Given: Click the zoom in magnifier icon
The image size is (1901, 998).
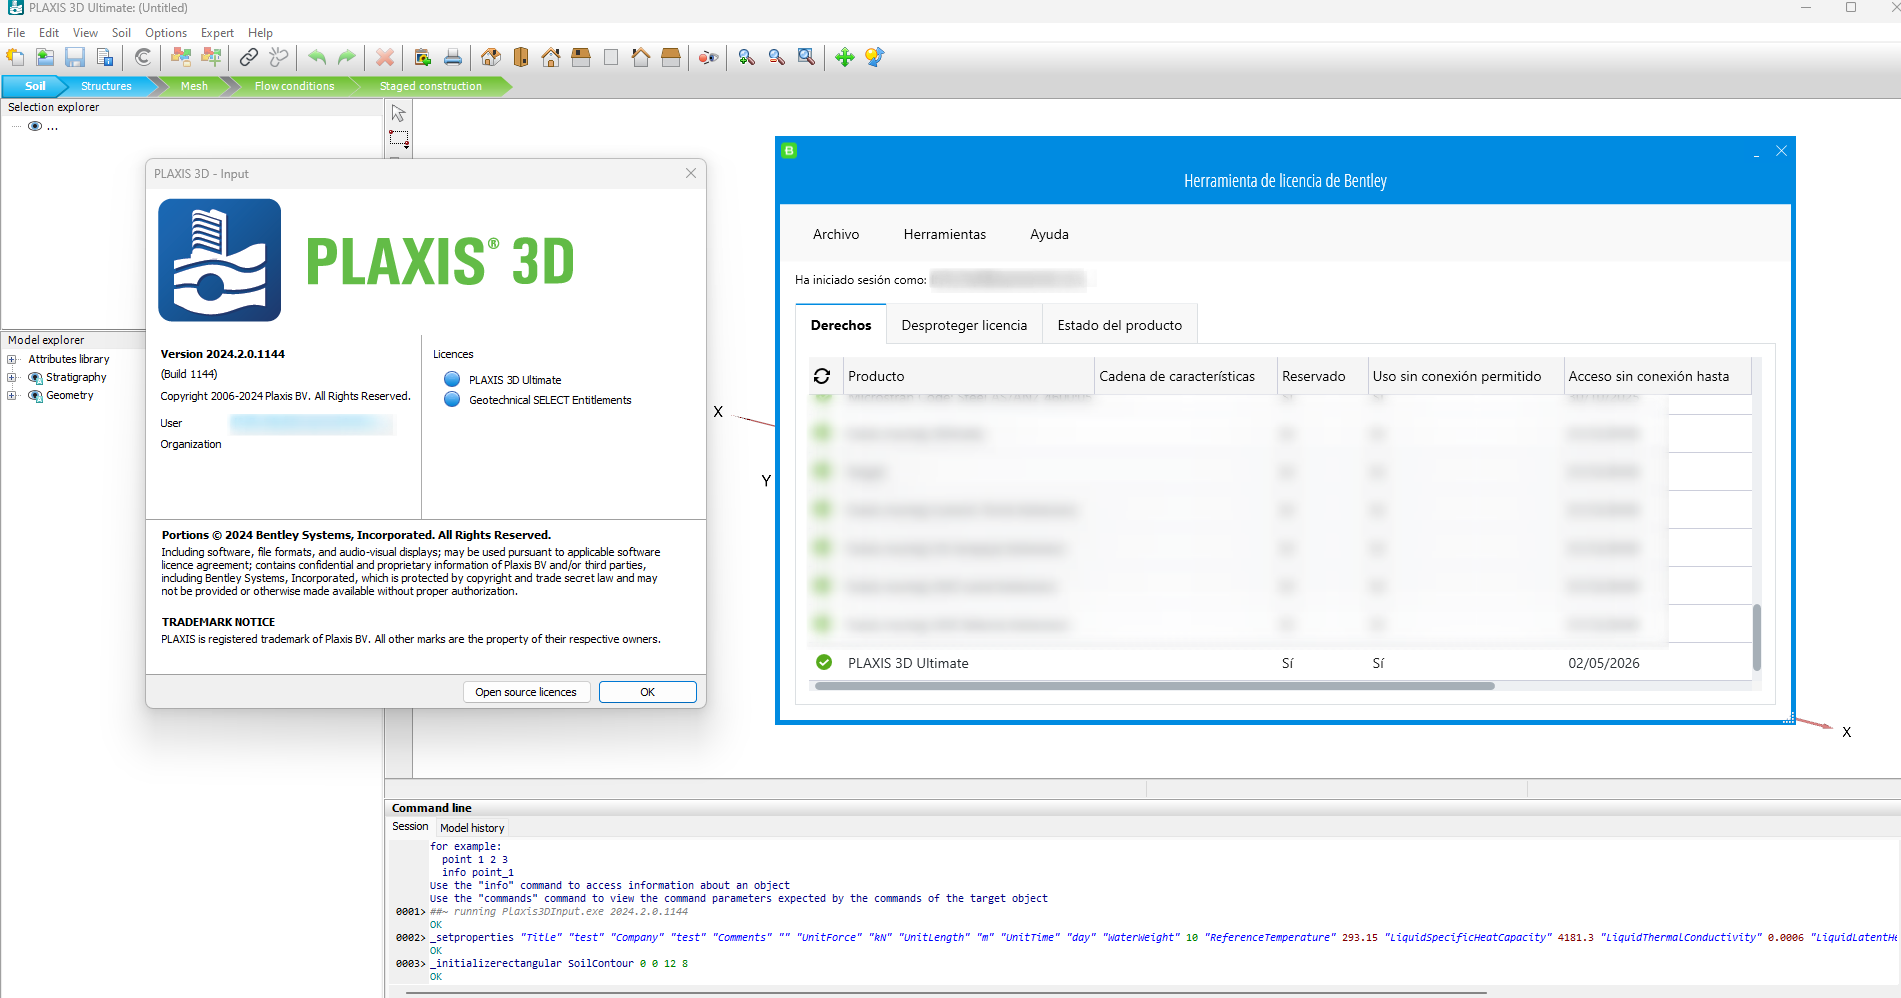Looking at the screenshot, I should point(747,57).
